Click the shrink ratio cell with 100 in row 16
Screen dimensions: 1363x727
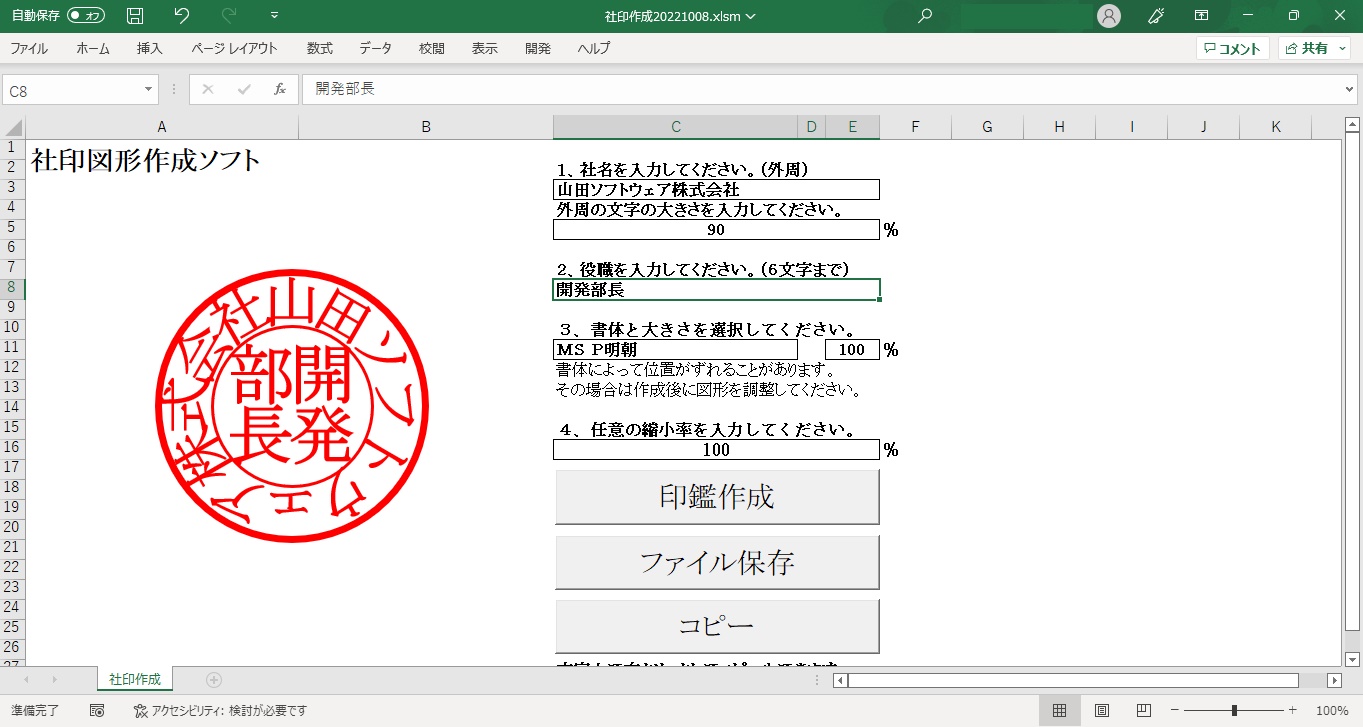tap(716, 449)
